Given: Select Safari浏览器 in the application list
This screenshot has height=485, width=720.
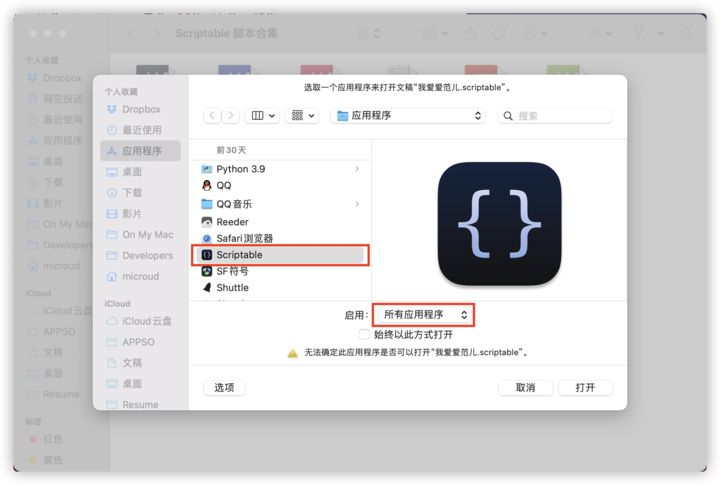Looking at the screenshot, I should click(280, 238).
